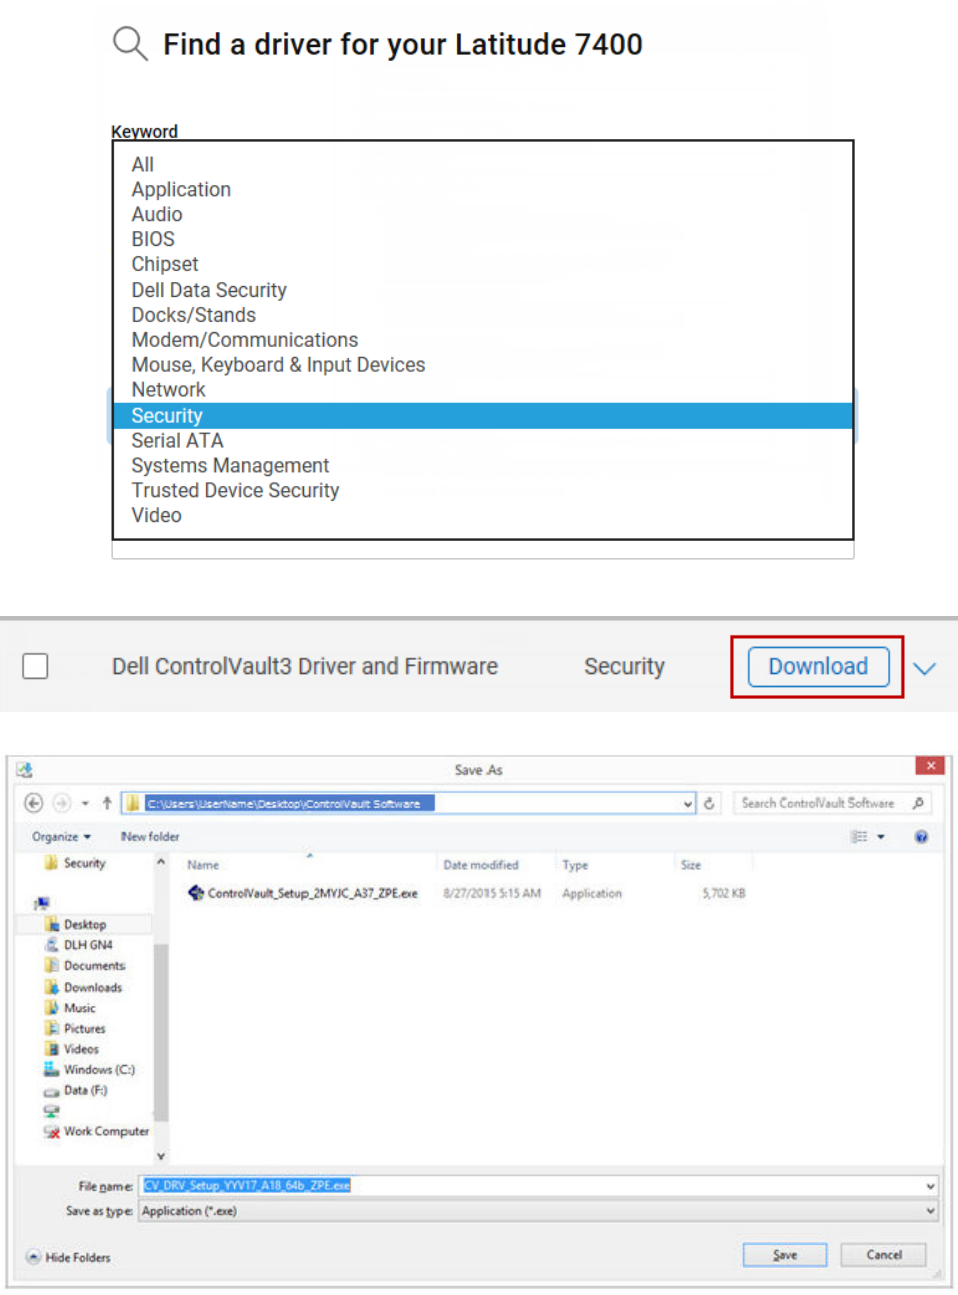Select the Security folder in the navigation pane
The width and height of the screenshot is (958, 1295).
pos(76,863)
